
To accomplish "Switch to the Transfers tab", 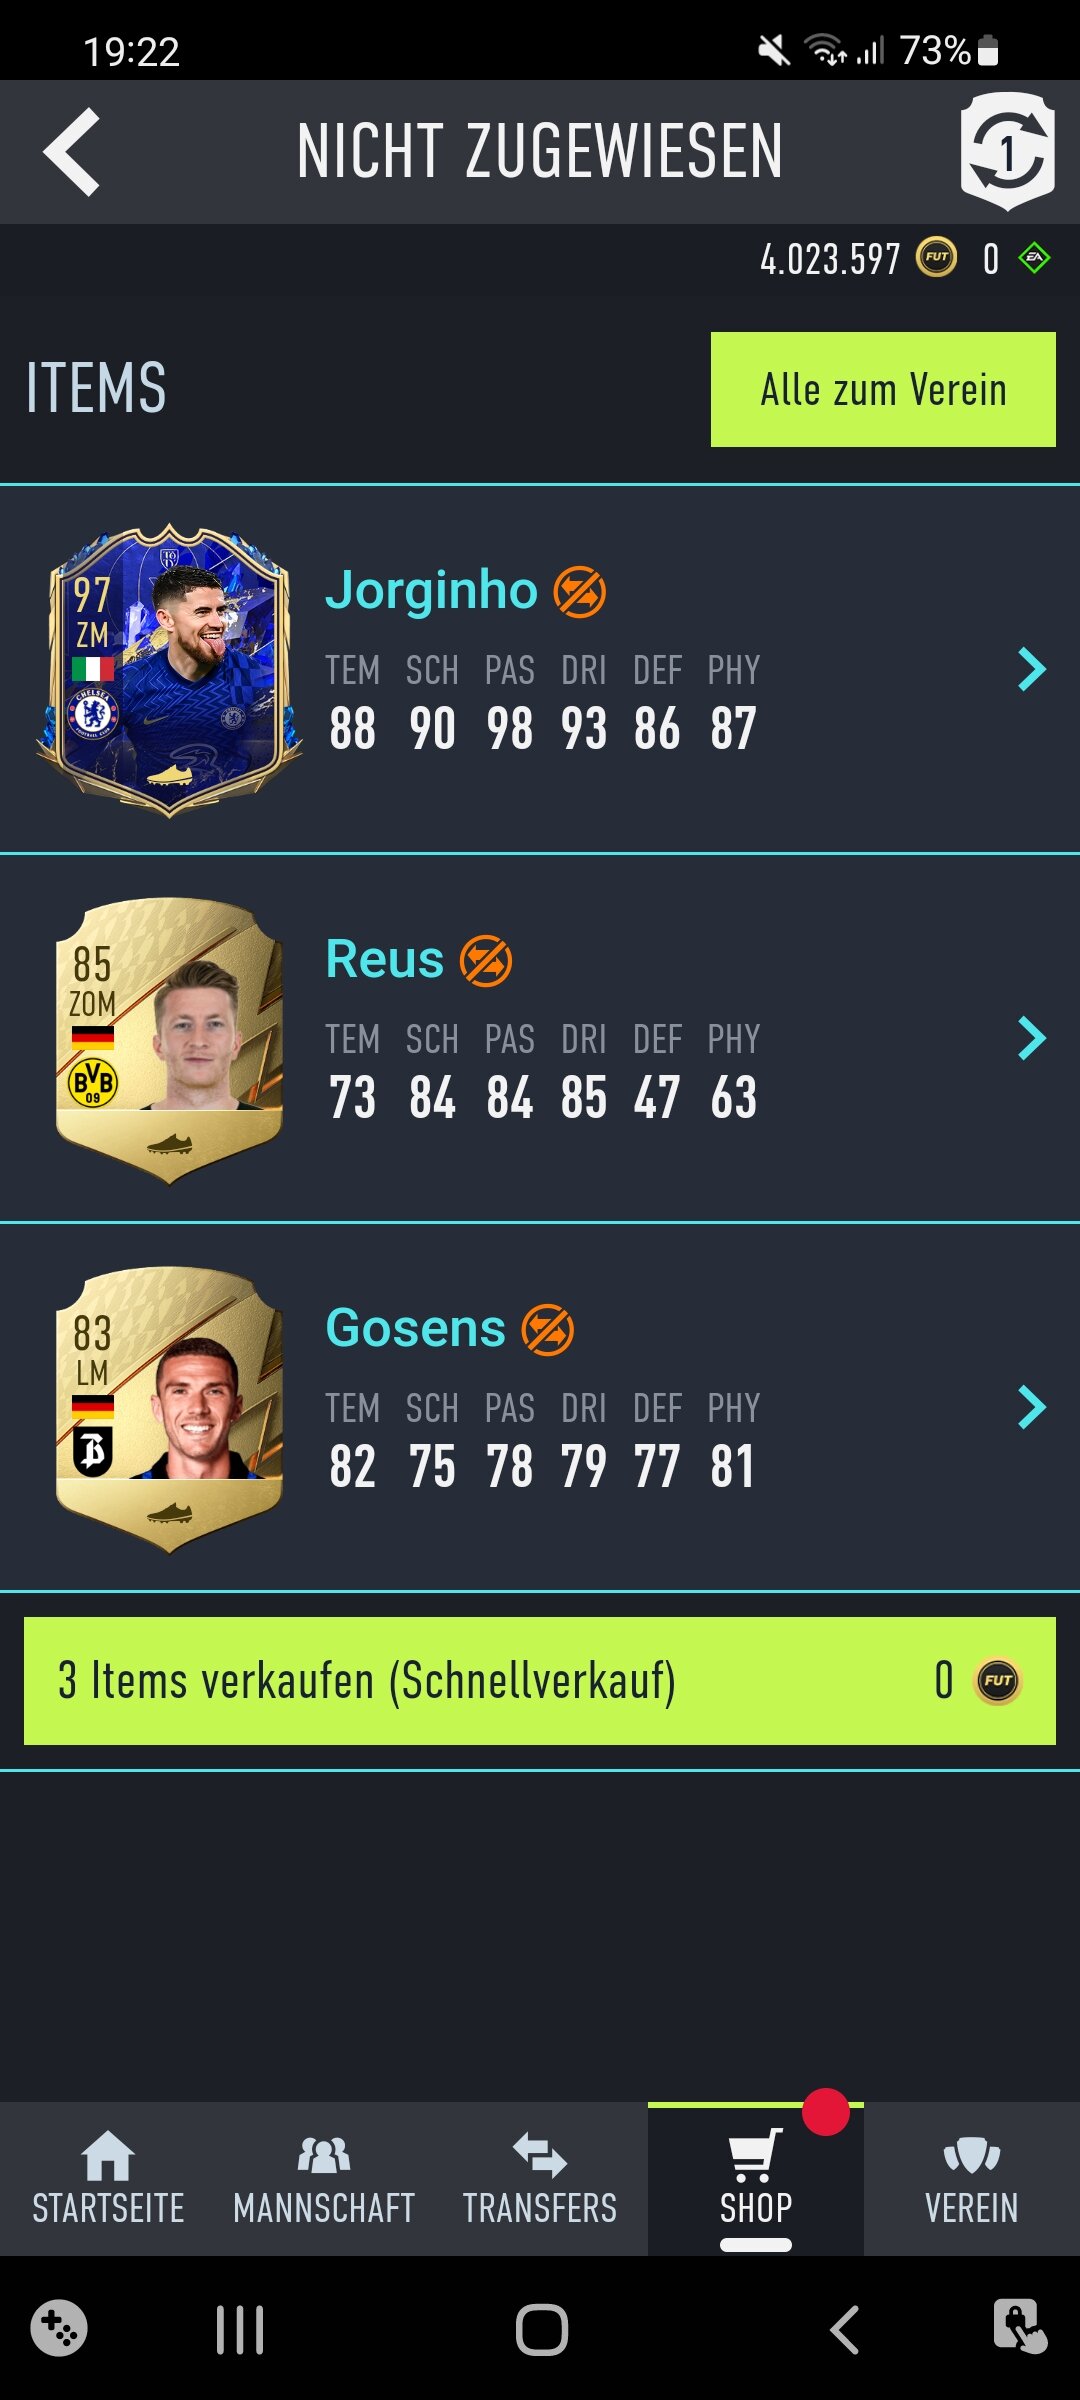I will click(x=540, y=2179).
